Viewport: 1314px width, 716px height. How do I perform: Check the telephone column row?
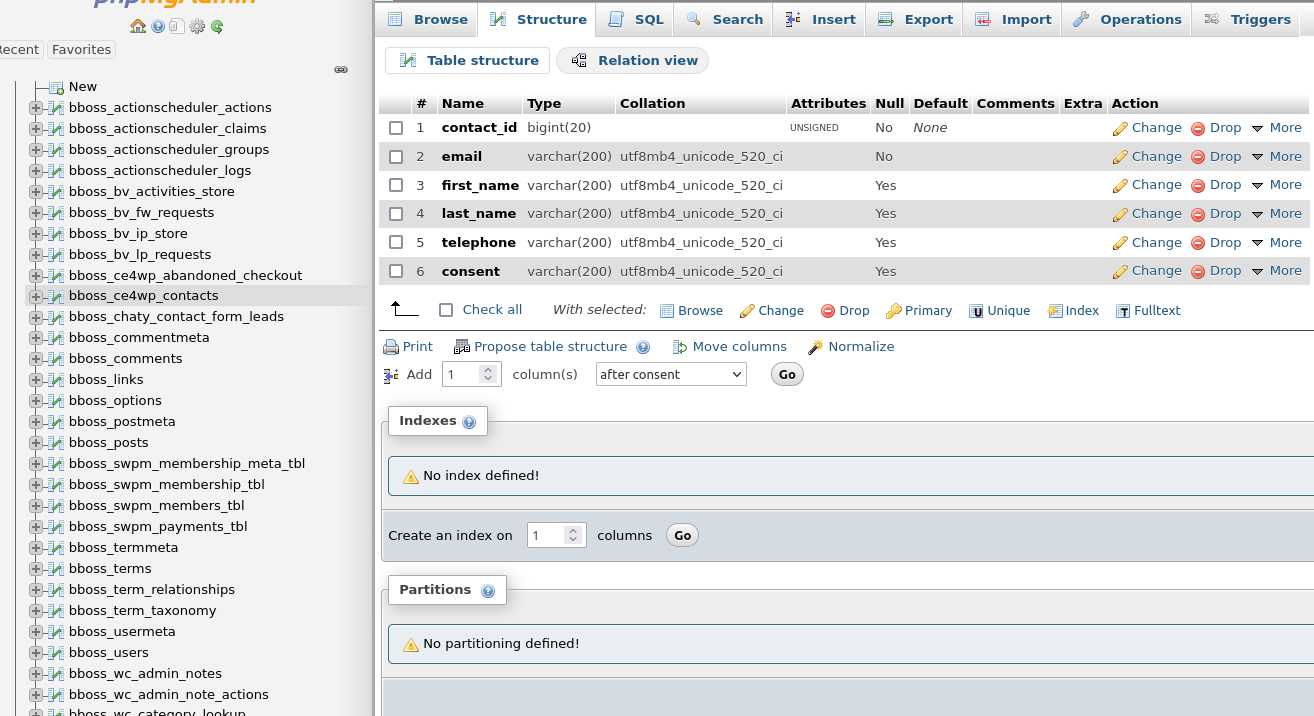(x=396, y=242)
